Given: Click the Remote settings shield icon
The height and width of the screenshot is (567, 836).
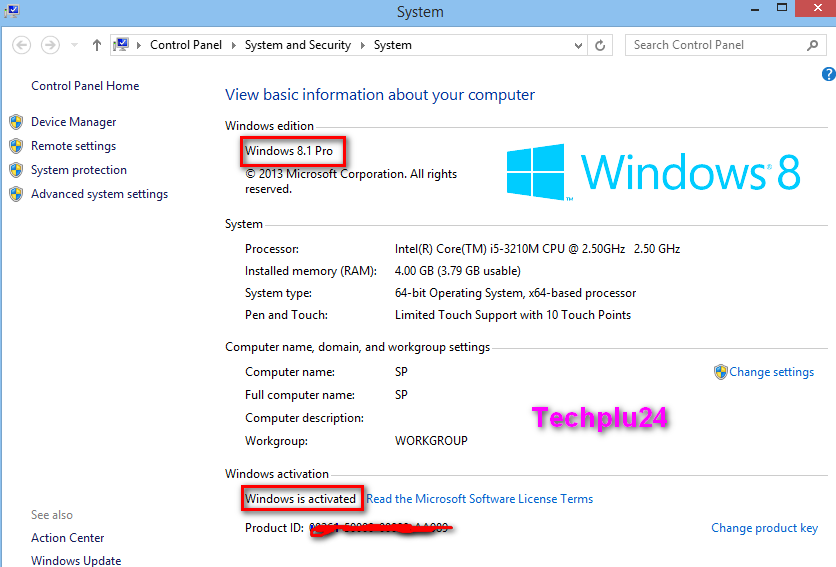Looking at the screenshot, I should click(16, 146).
